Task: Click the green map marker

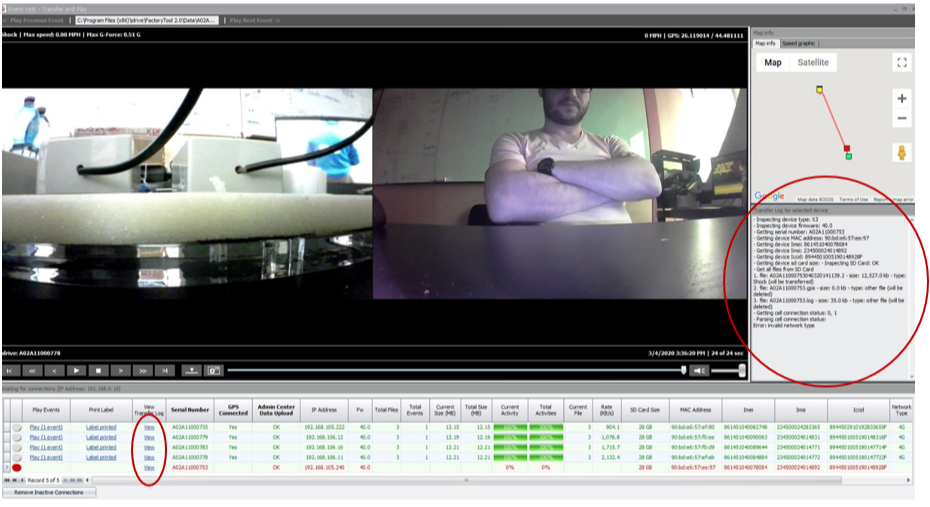Action: coord(849,156)
